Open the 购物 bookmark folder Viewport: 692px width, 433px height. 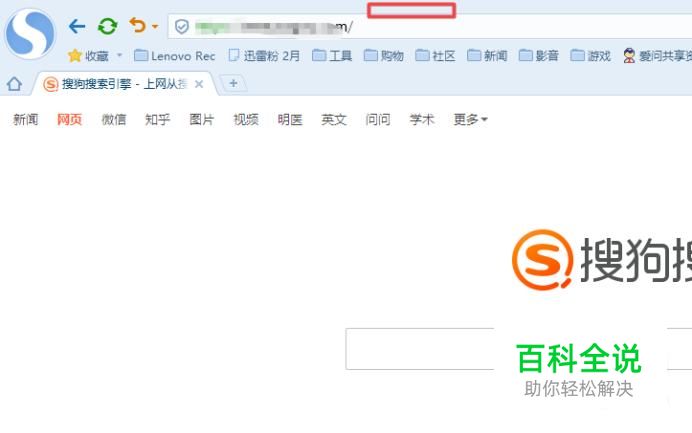pos(384,56)
